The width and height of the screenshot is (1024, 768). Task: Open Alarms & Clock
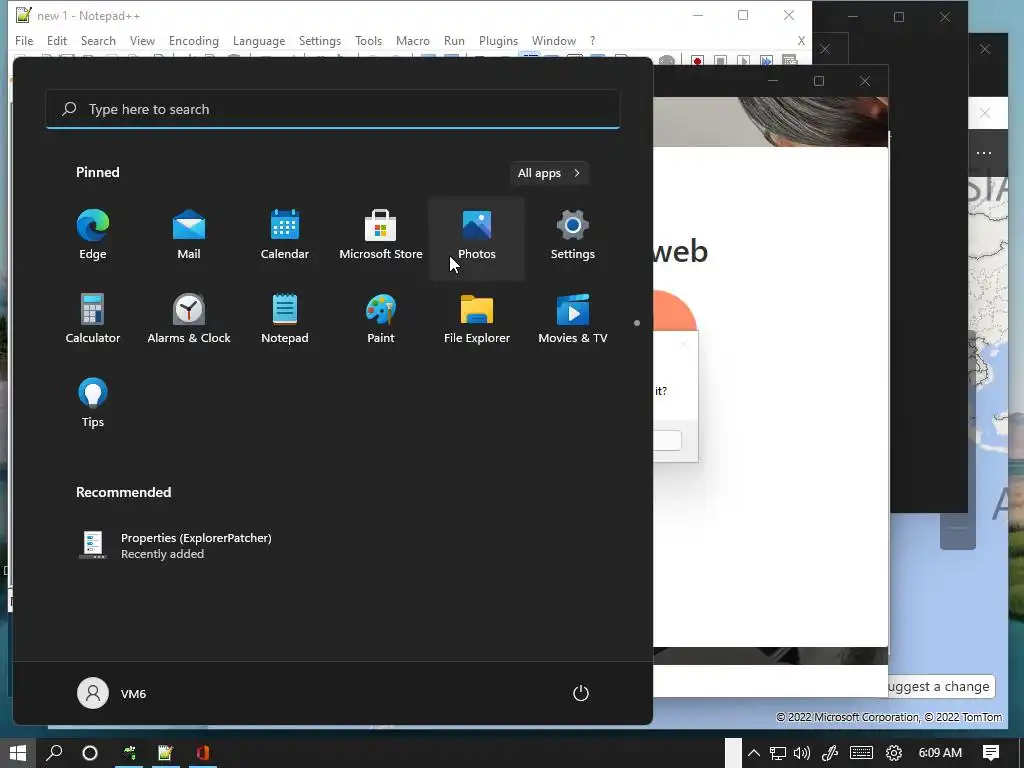[x=189, y=319]
